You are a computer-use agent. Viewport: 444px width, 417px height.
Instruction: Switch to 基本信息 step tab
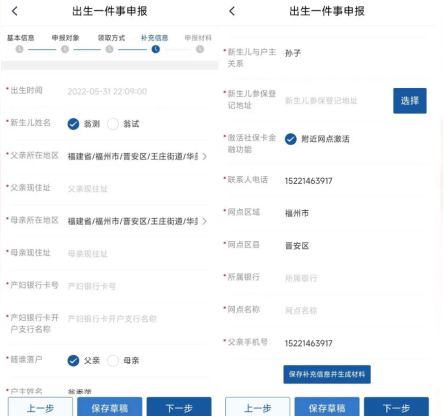21,38
